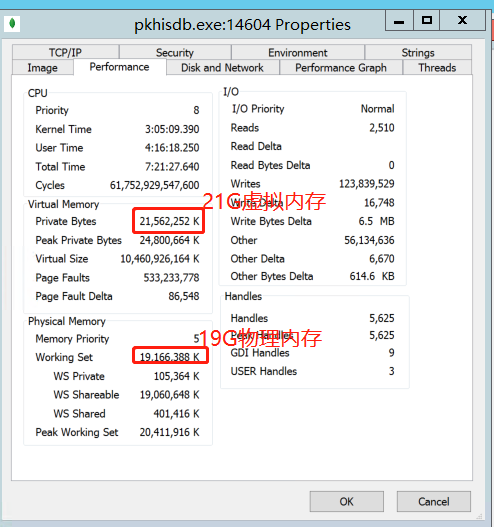Click the green leaf application icon
This screenshot has width=494, height=527.
(x=12, y=24)
